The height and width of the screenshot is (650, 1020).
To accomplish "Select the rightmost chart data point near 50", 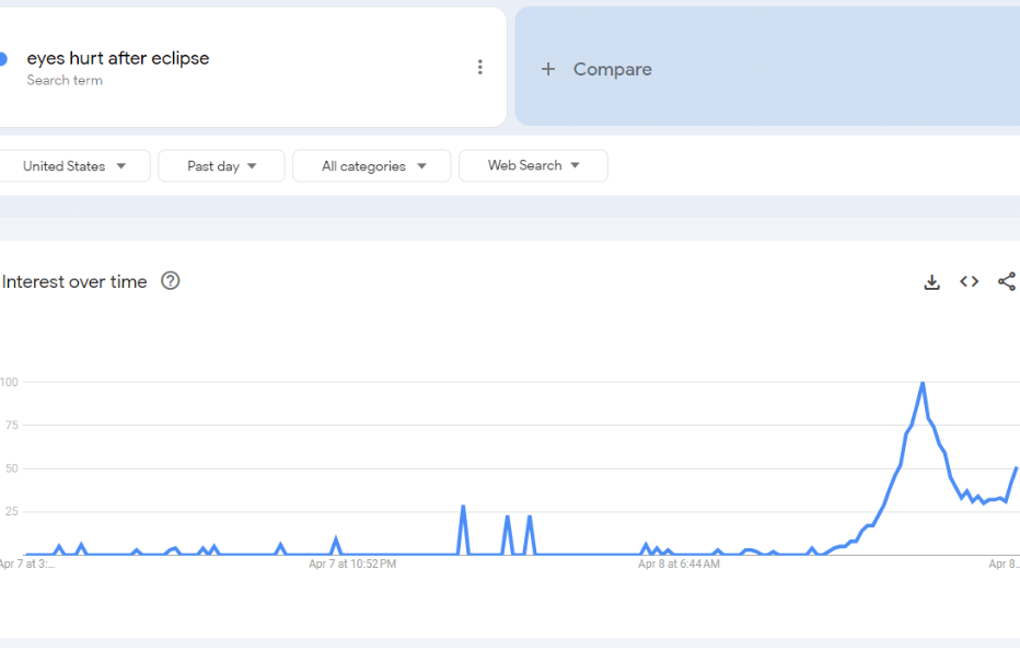I will click(x=1016, y=468).
